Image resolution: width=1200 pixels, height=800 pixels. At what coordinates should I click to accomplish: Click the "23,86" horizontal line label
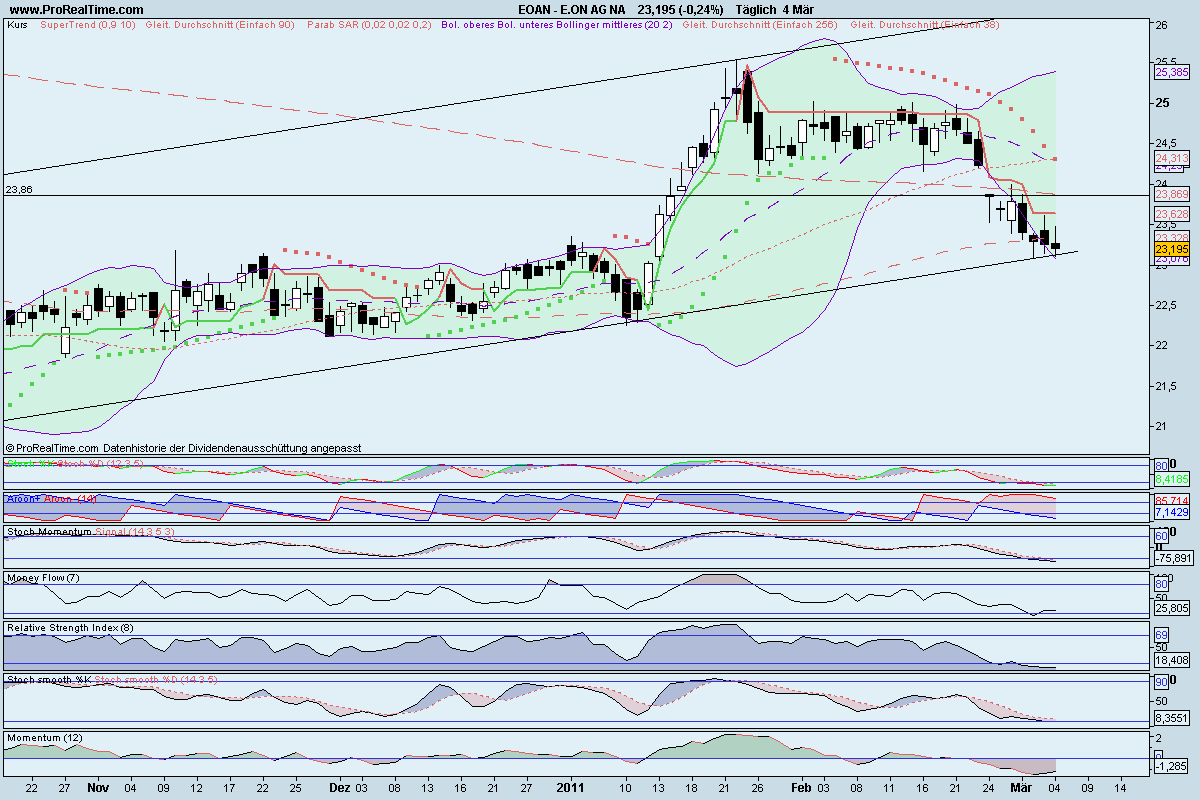click(17, 188)
